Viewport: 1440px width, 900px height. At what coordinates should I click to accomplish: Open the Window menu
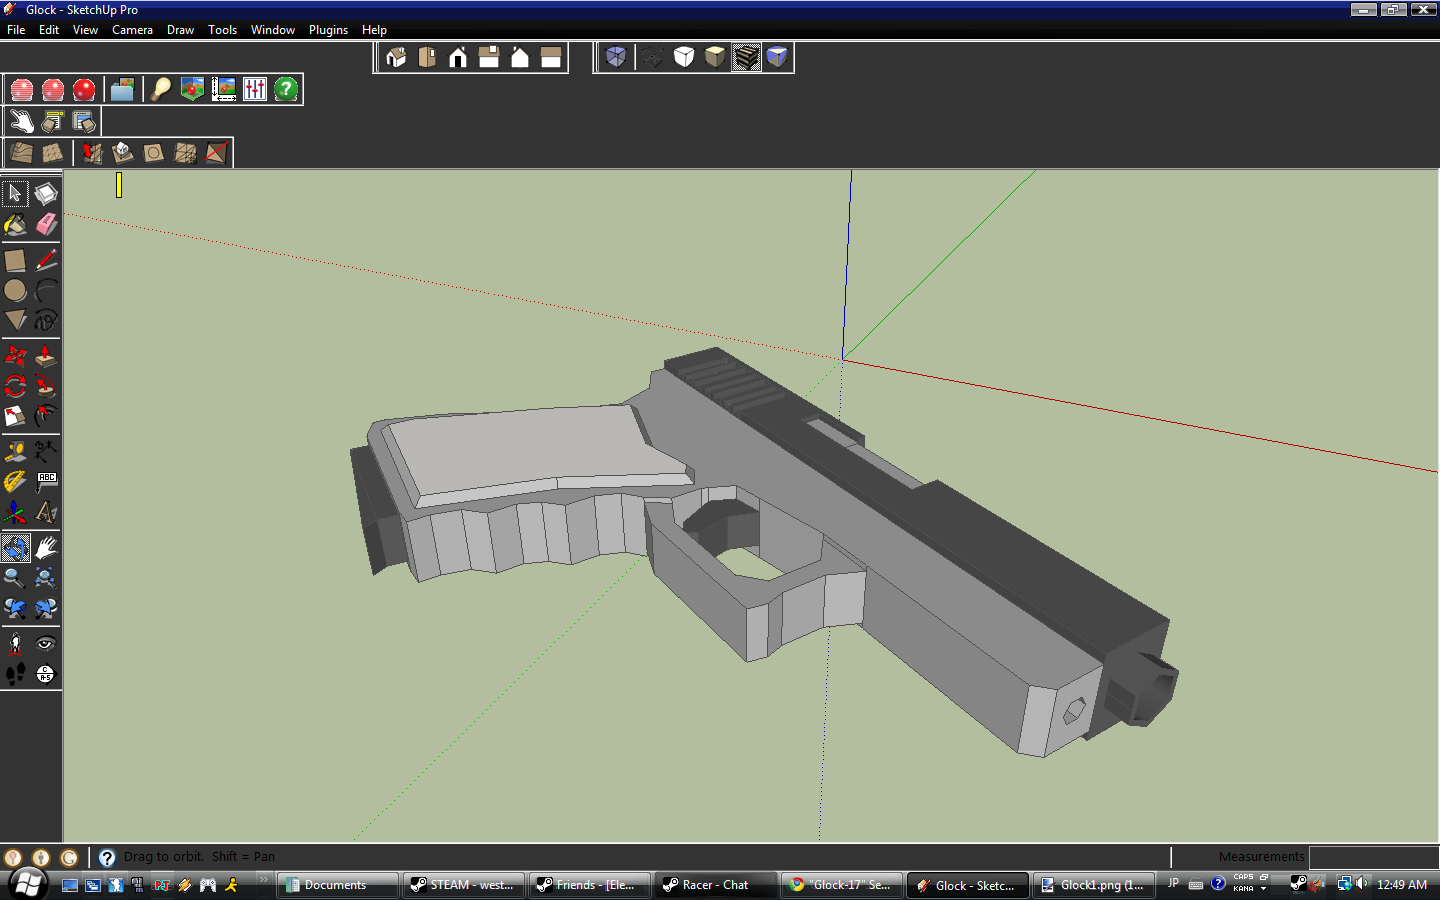click(273, 30)
